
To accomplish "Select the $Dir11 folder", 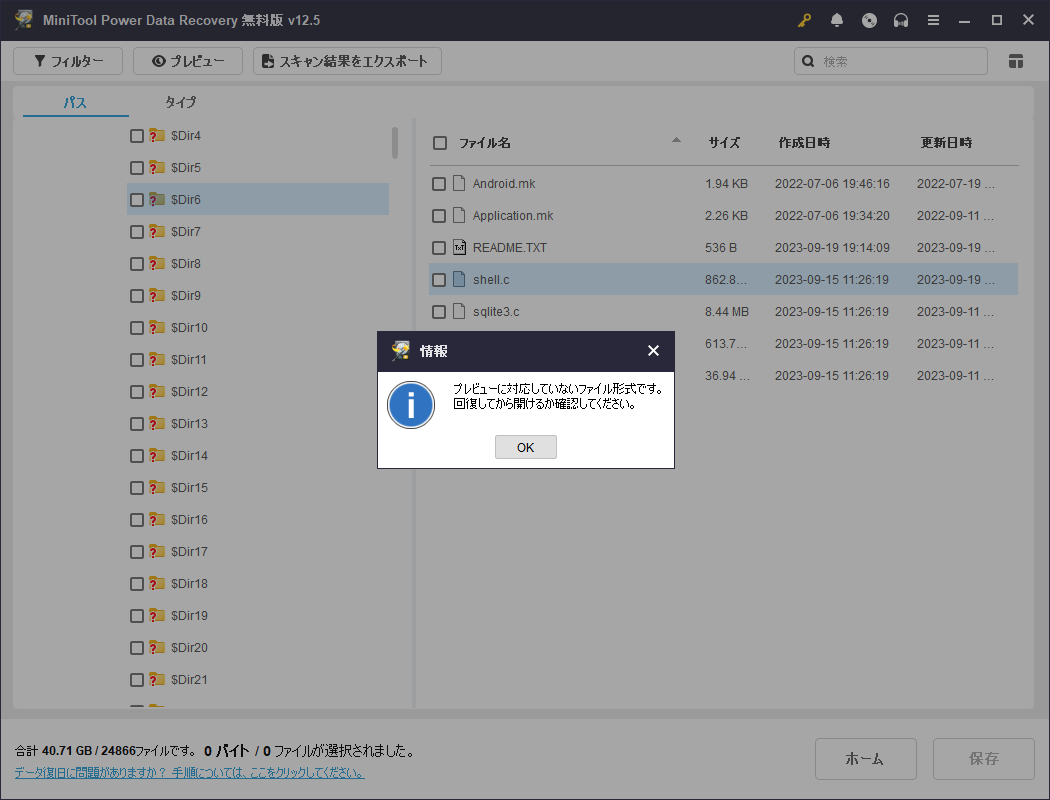I will pos(189,359).
